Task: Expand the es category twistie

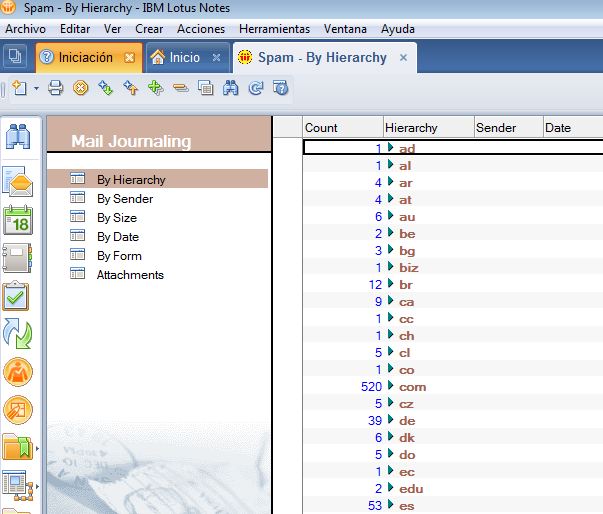Action: click(x=391, y=504)
